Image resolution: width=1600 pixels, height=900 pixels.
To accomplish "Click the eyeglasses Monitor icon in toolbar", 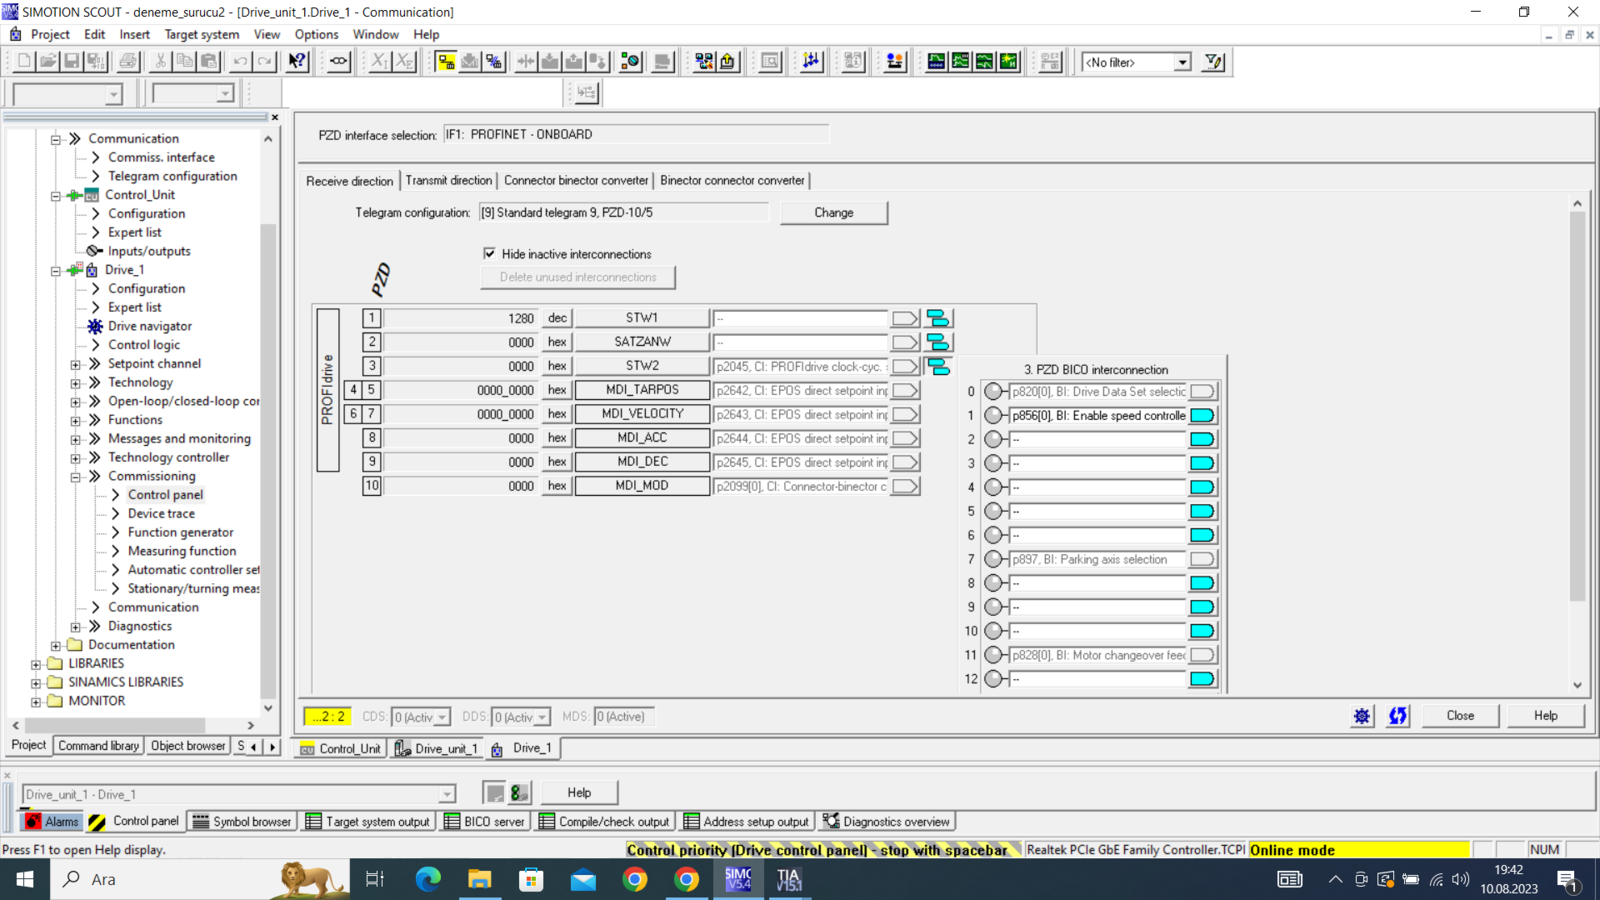I will (339, 62).
